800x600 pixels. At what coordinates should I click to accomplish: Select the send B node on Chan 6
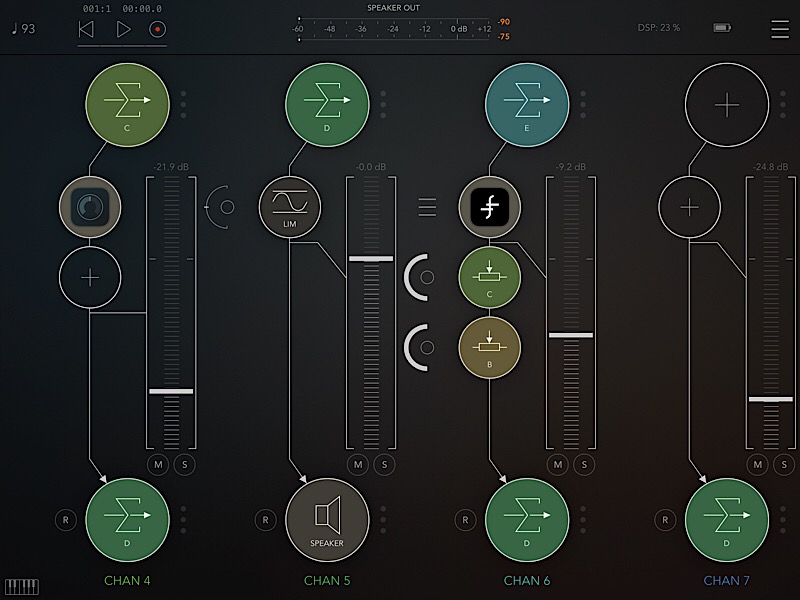pos(490,346)
